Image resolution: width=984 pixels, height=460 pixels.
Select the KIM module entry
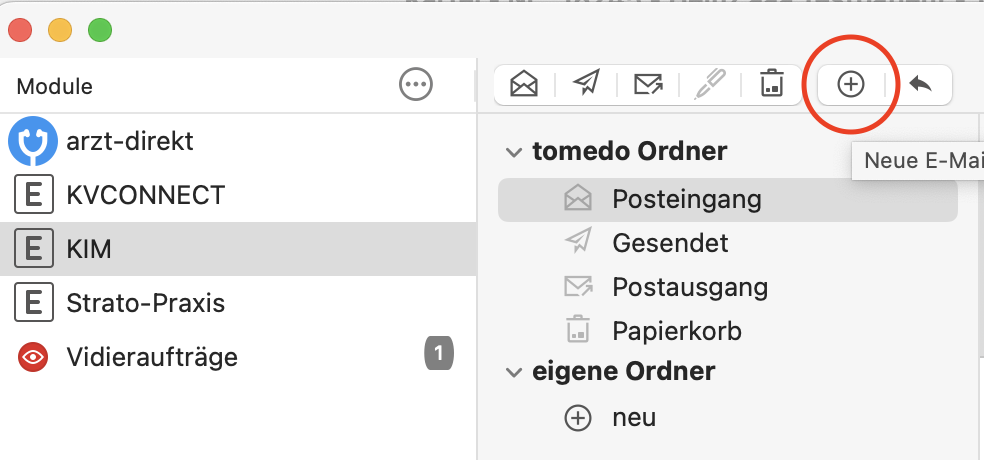point(238,249)
